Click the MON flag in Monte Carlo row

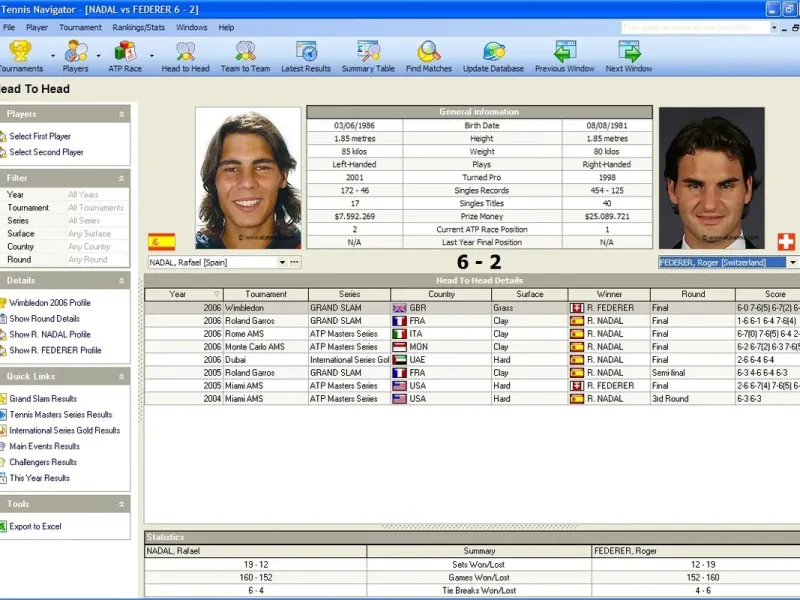tap(399, 347)
